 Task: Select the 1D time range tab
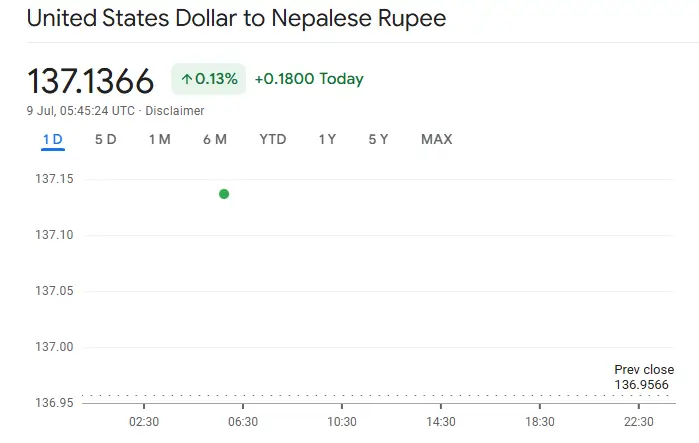(53, 139)
